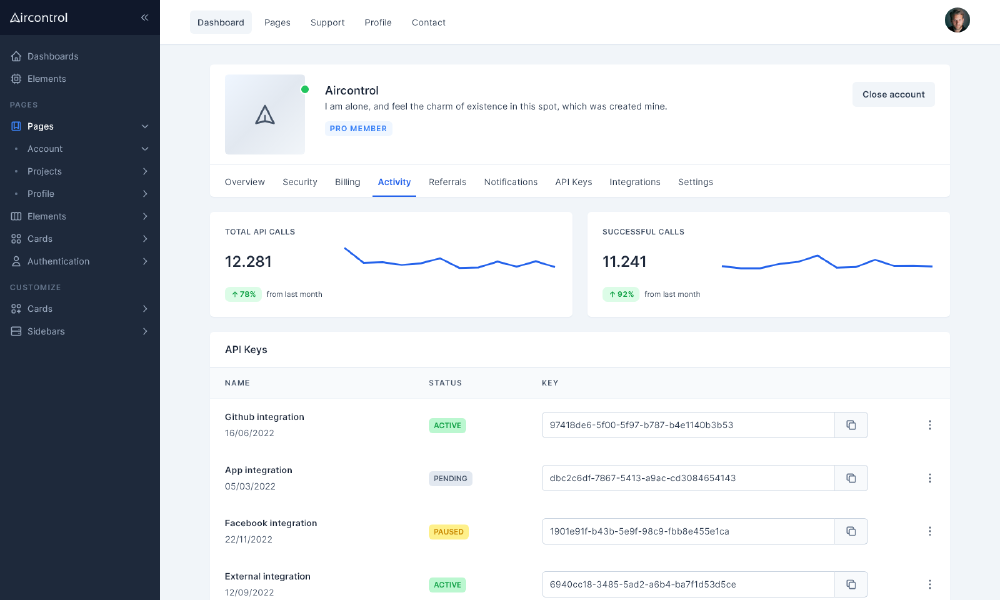
Task: Copy the Github integration API key
Action: click(x=851, y=425)
